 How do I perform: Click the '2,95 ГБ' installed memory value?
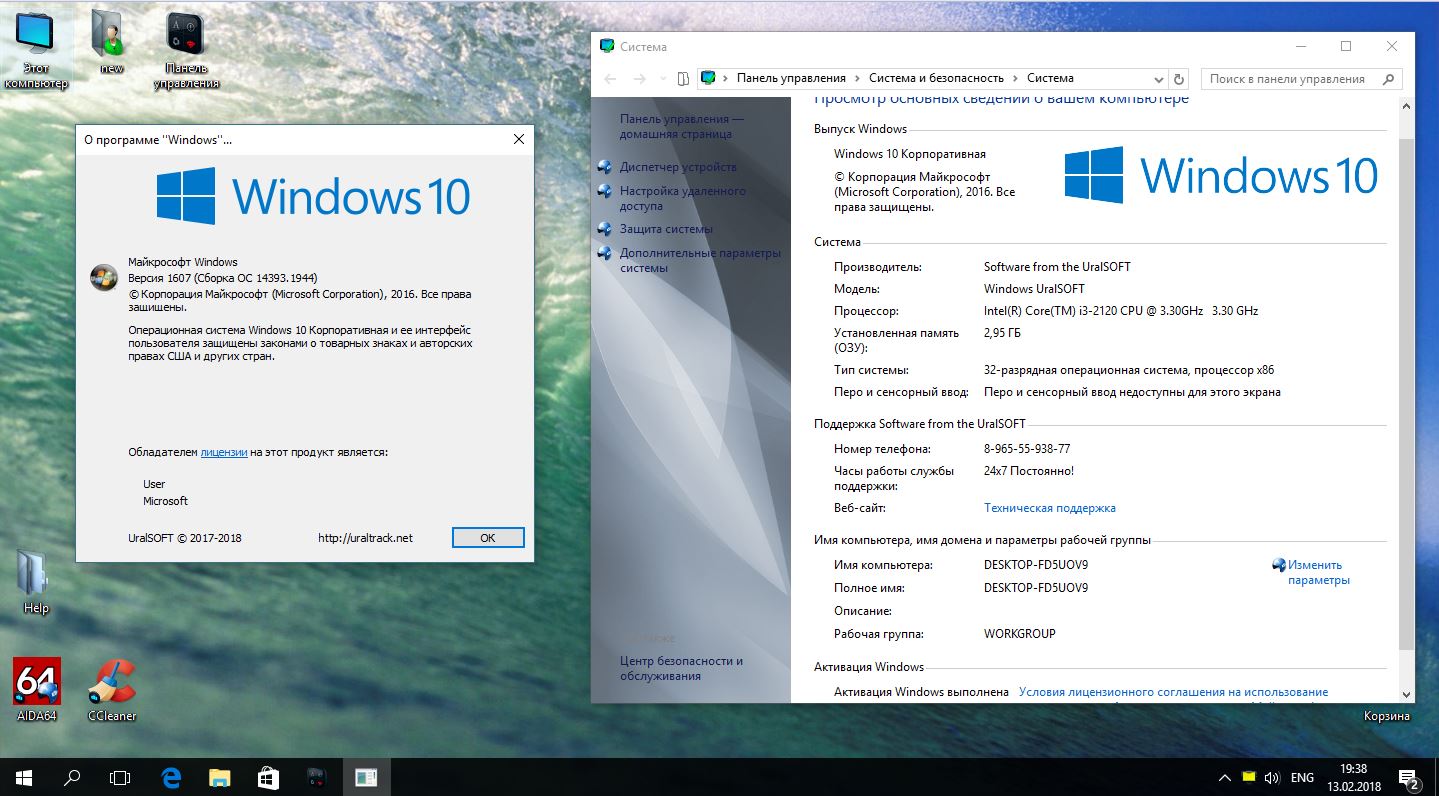[x=1003, y=333]
